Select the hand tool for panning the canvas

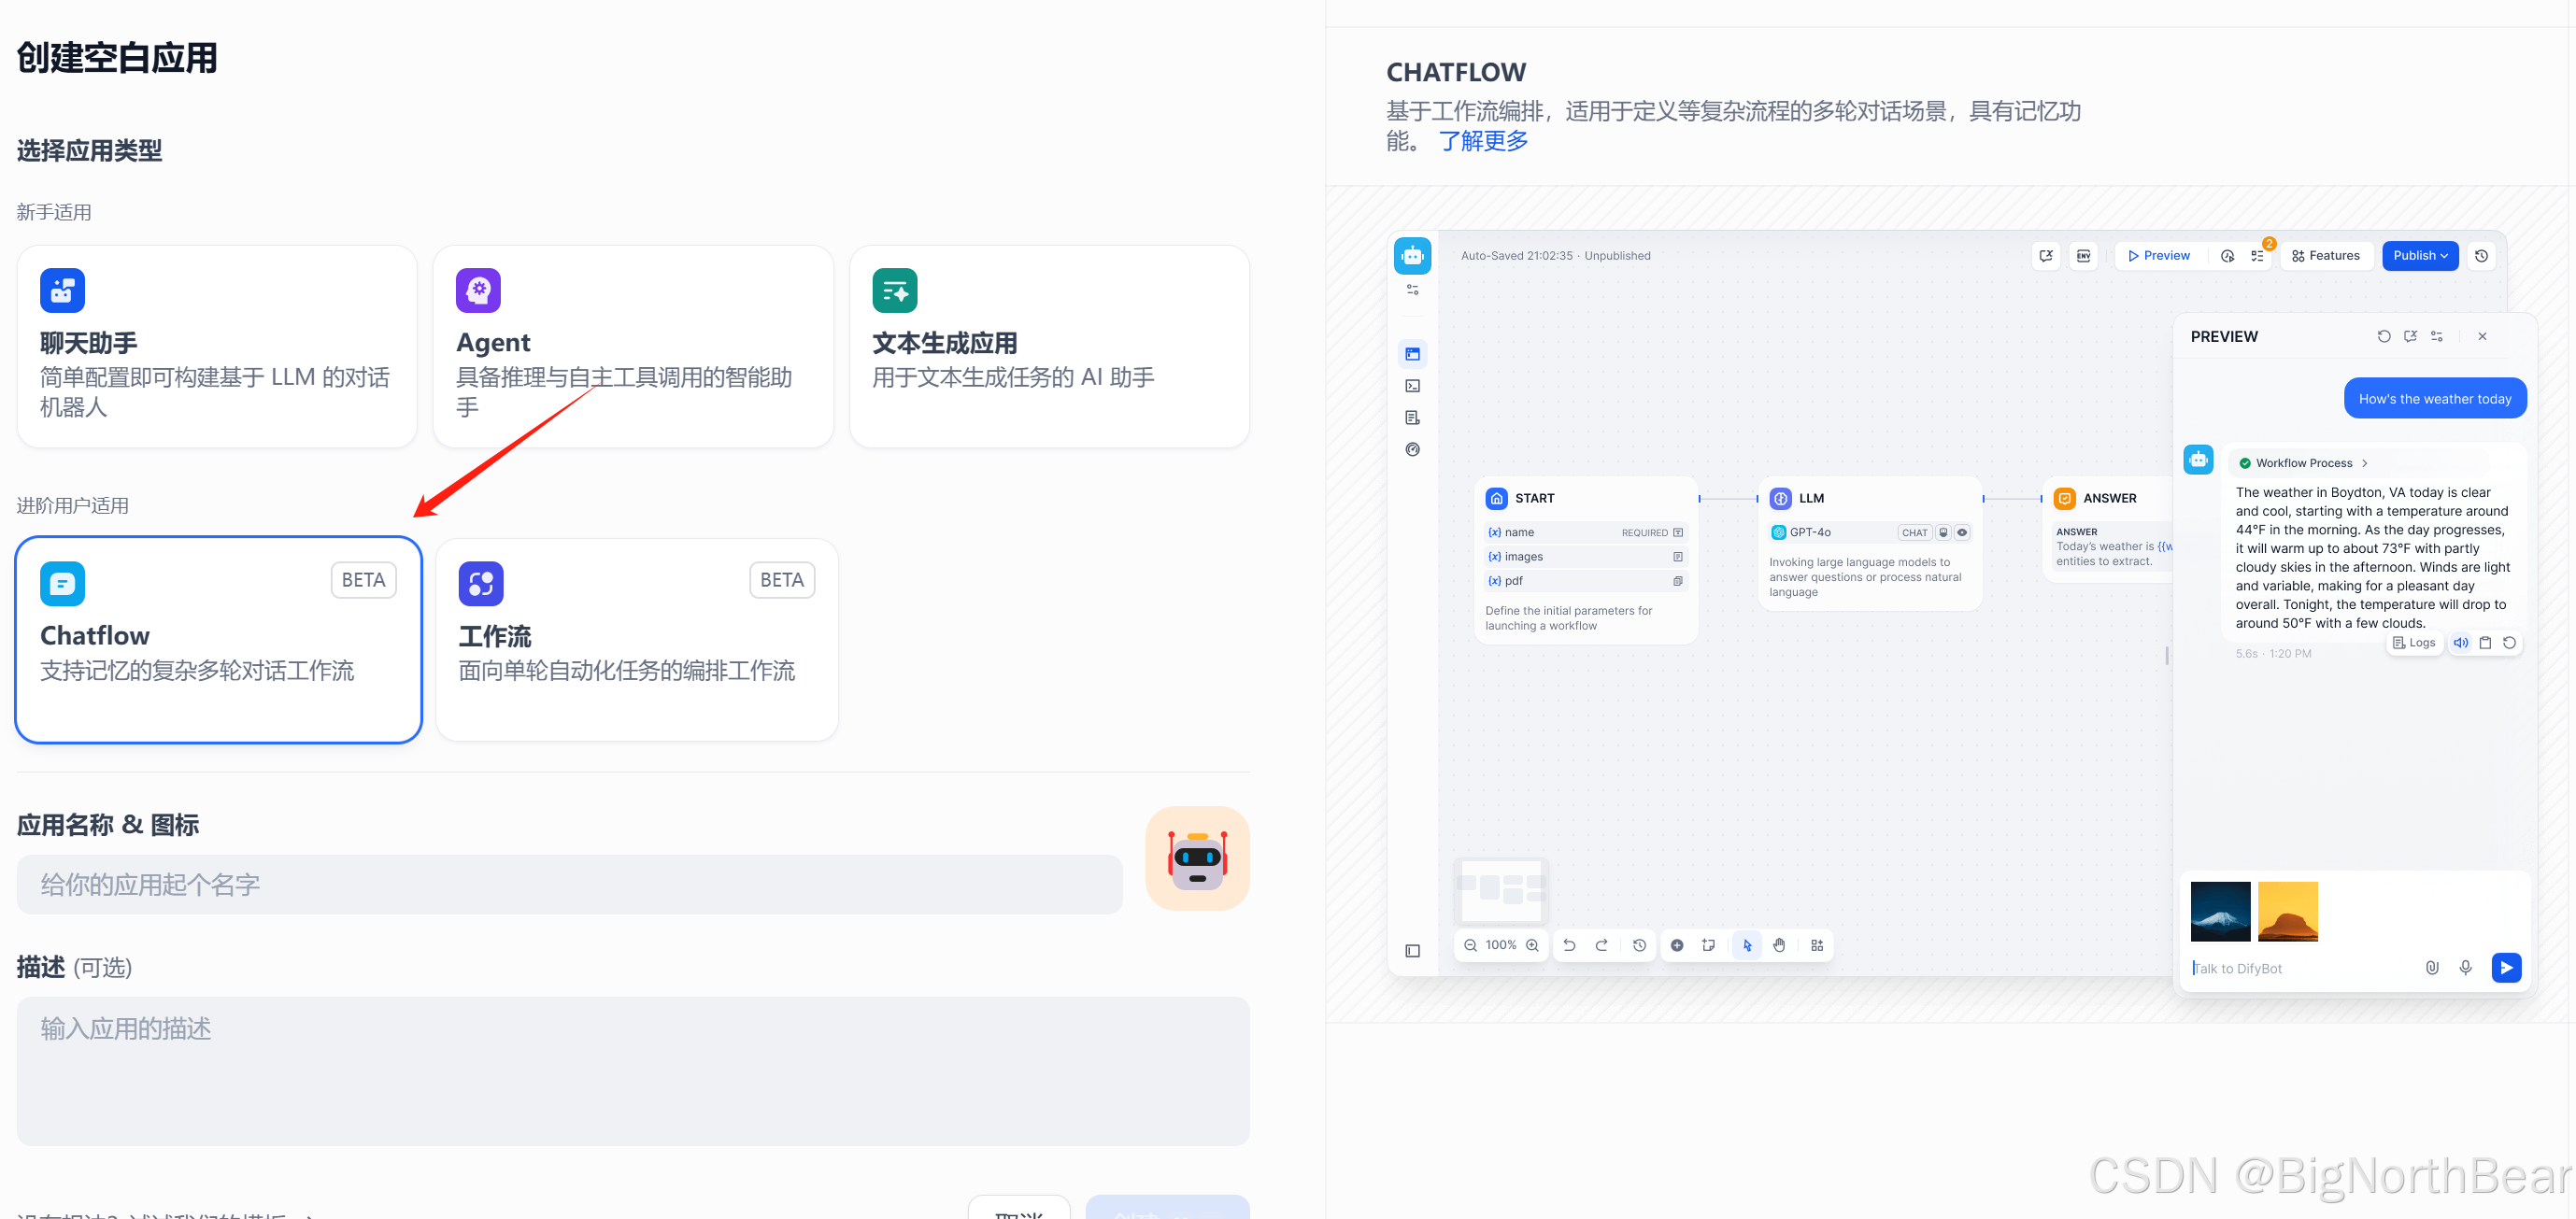coord(1780,945)
